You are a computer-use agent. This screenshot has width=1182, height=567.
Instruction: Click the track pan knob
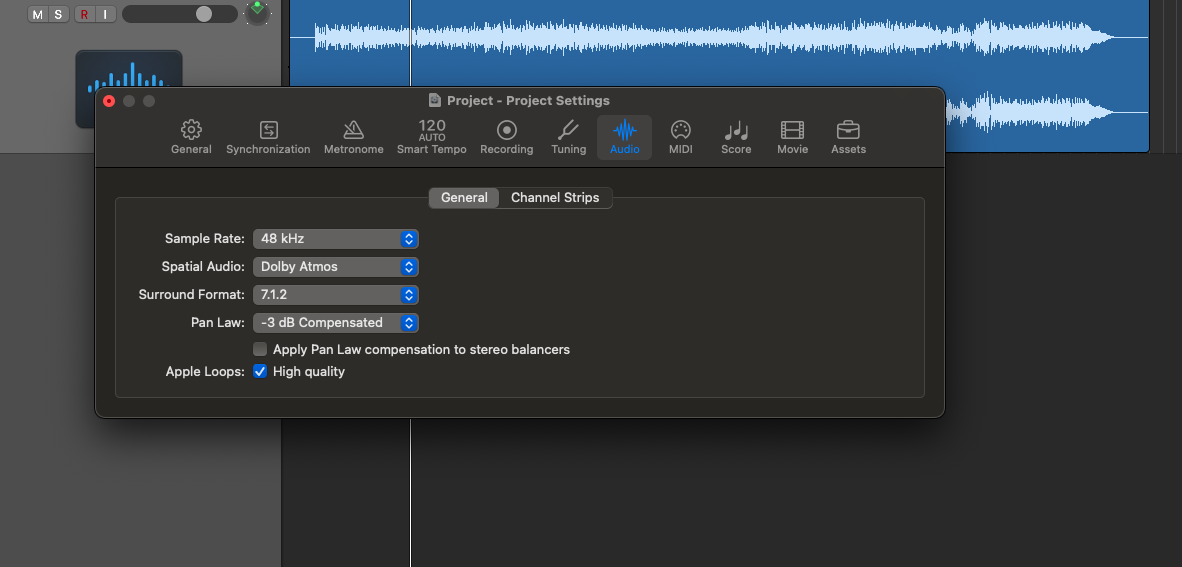tap(258, 14)
